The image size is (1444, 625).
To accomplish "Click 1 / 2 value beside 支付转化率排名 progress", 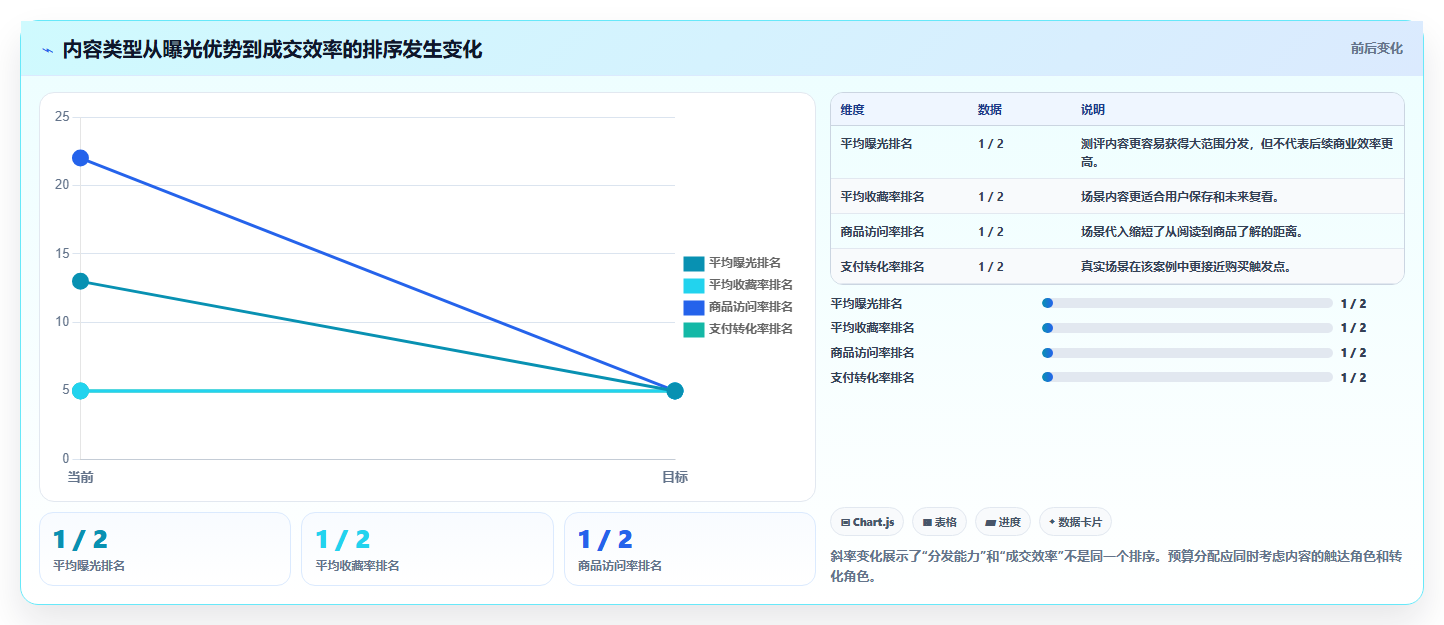I will click(1353, 377).
